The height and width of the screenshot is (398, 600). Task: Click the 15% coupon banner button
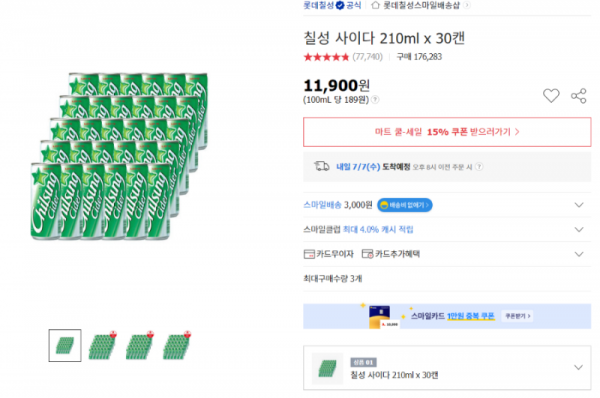(x=447, y=132)
